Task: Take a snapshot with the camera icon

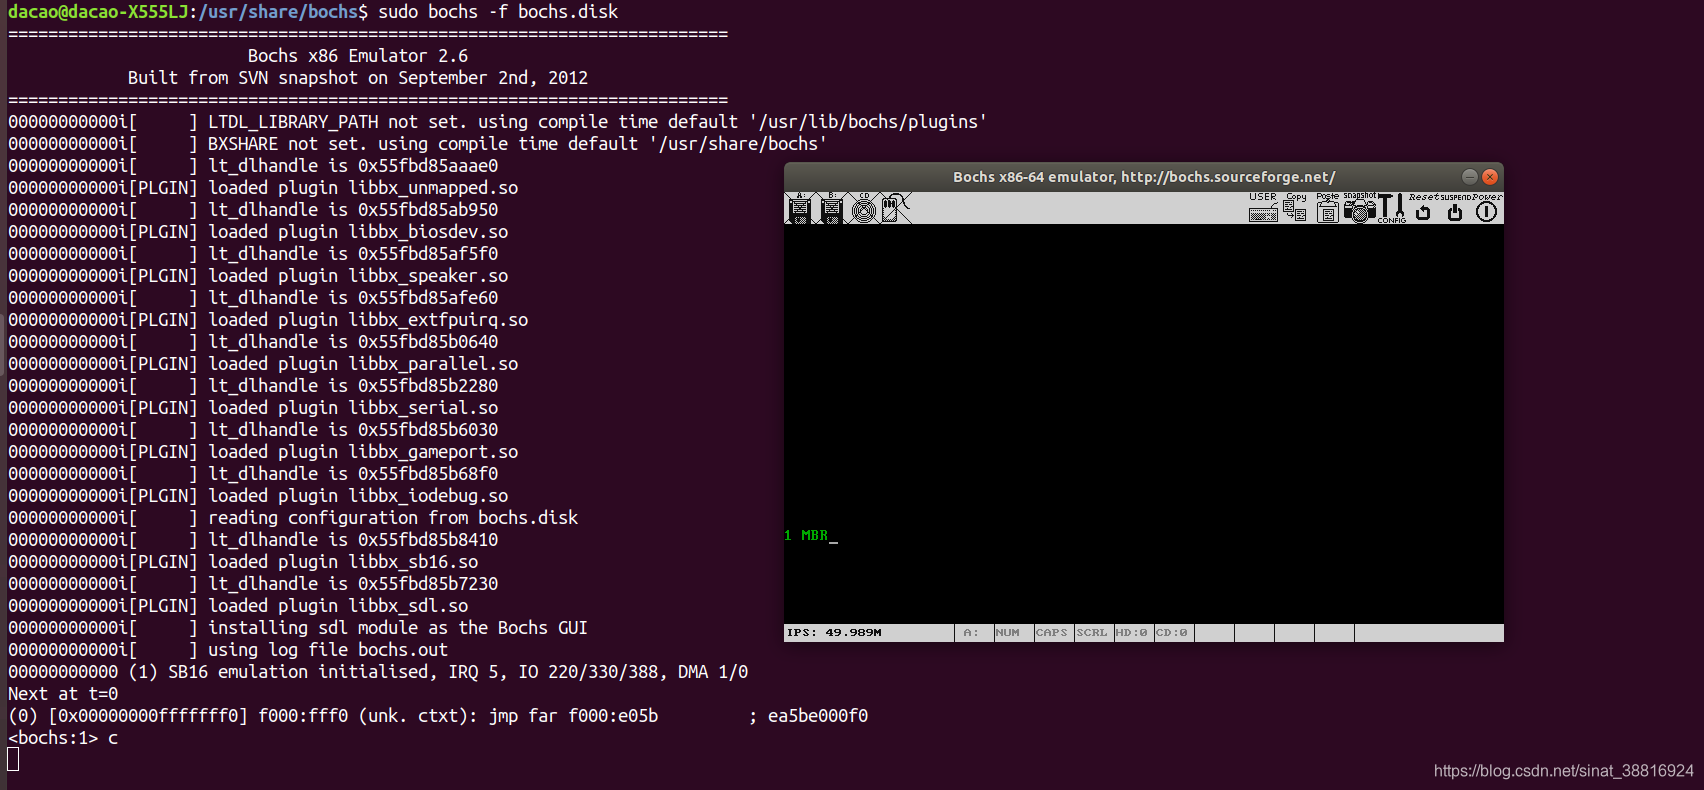Action: coord(1360,208)
